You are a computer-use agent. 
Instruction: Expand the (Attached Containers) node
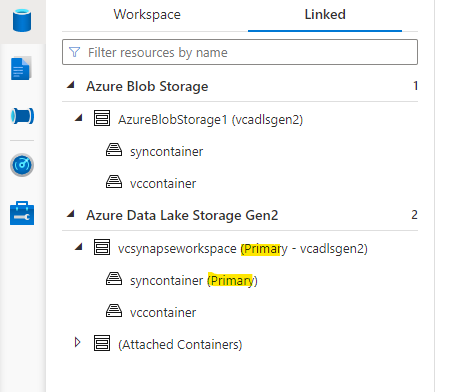pyautogui.click(x=78, y=342)
